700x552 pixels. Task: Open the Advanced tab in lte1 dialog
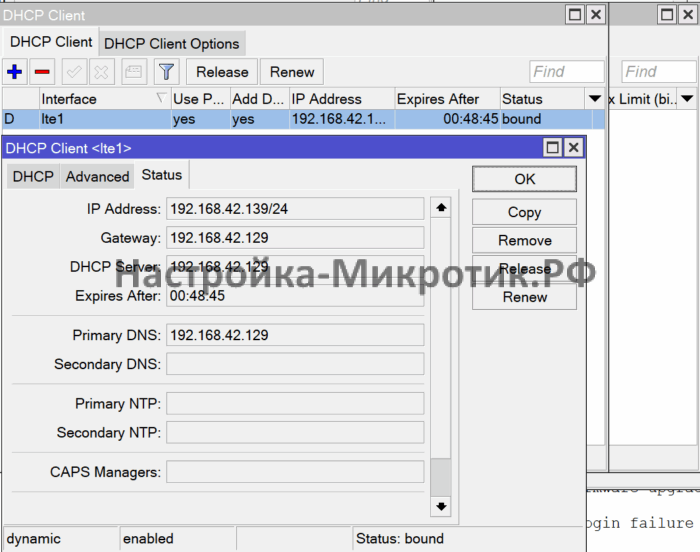97,176
